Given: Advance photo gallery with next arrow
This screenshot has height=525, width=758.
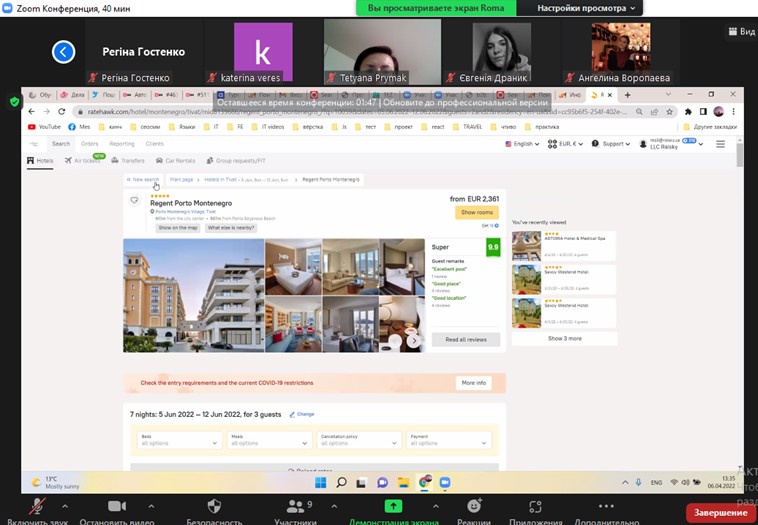Looking at the screenshot, I should (413, 341).
